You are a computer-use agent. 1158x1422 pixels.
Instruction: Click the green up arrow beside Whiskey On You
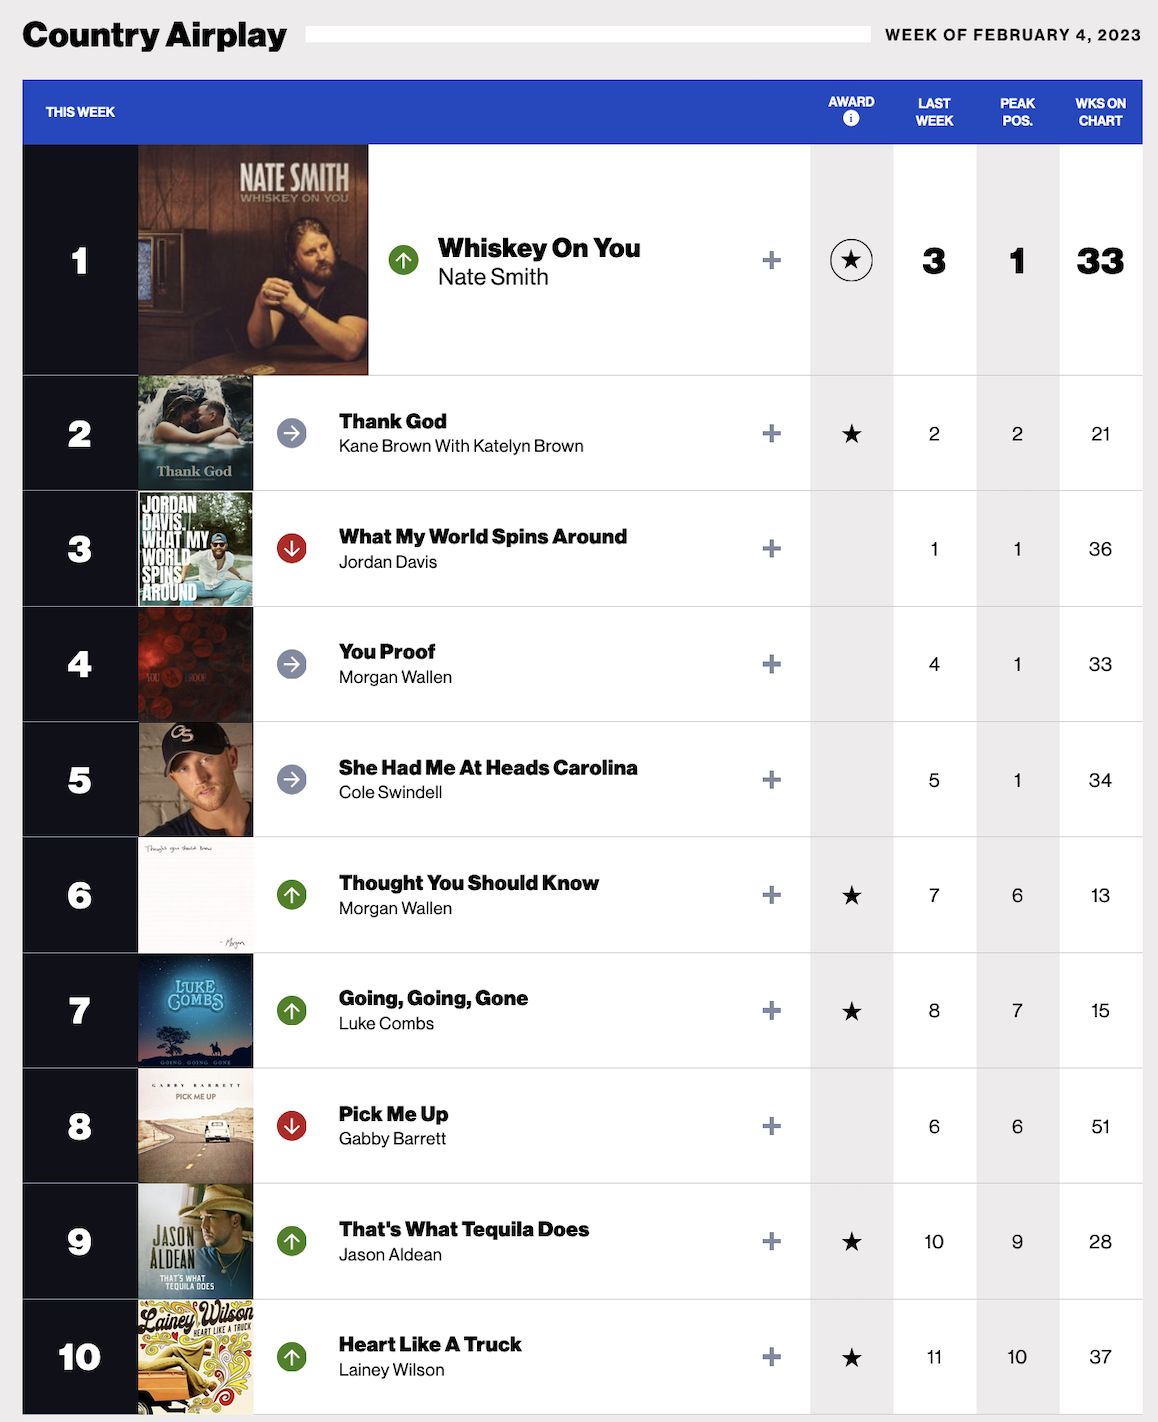[x=403, y=261]
